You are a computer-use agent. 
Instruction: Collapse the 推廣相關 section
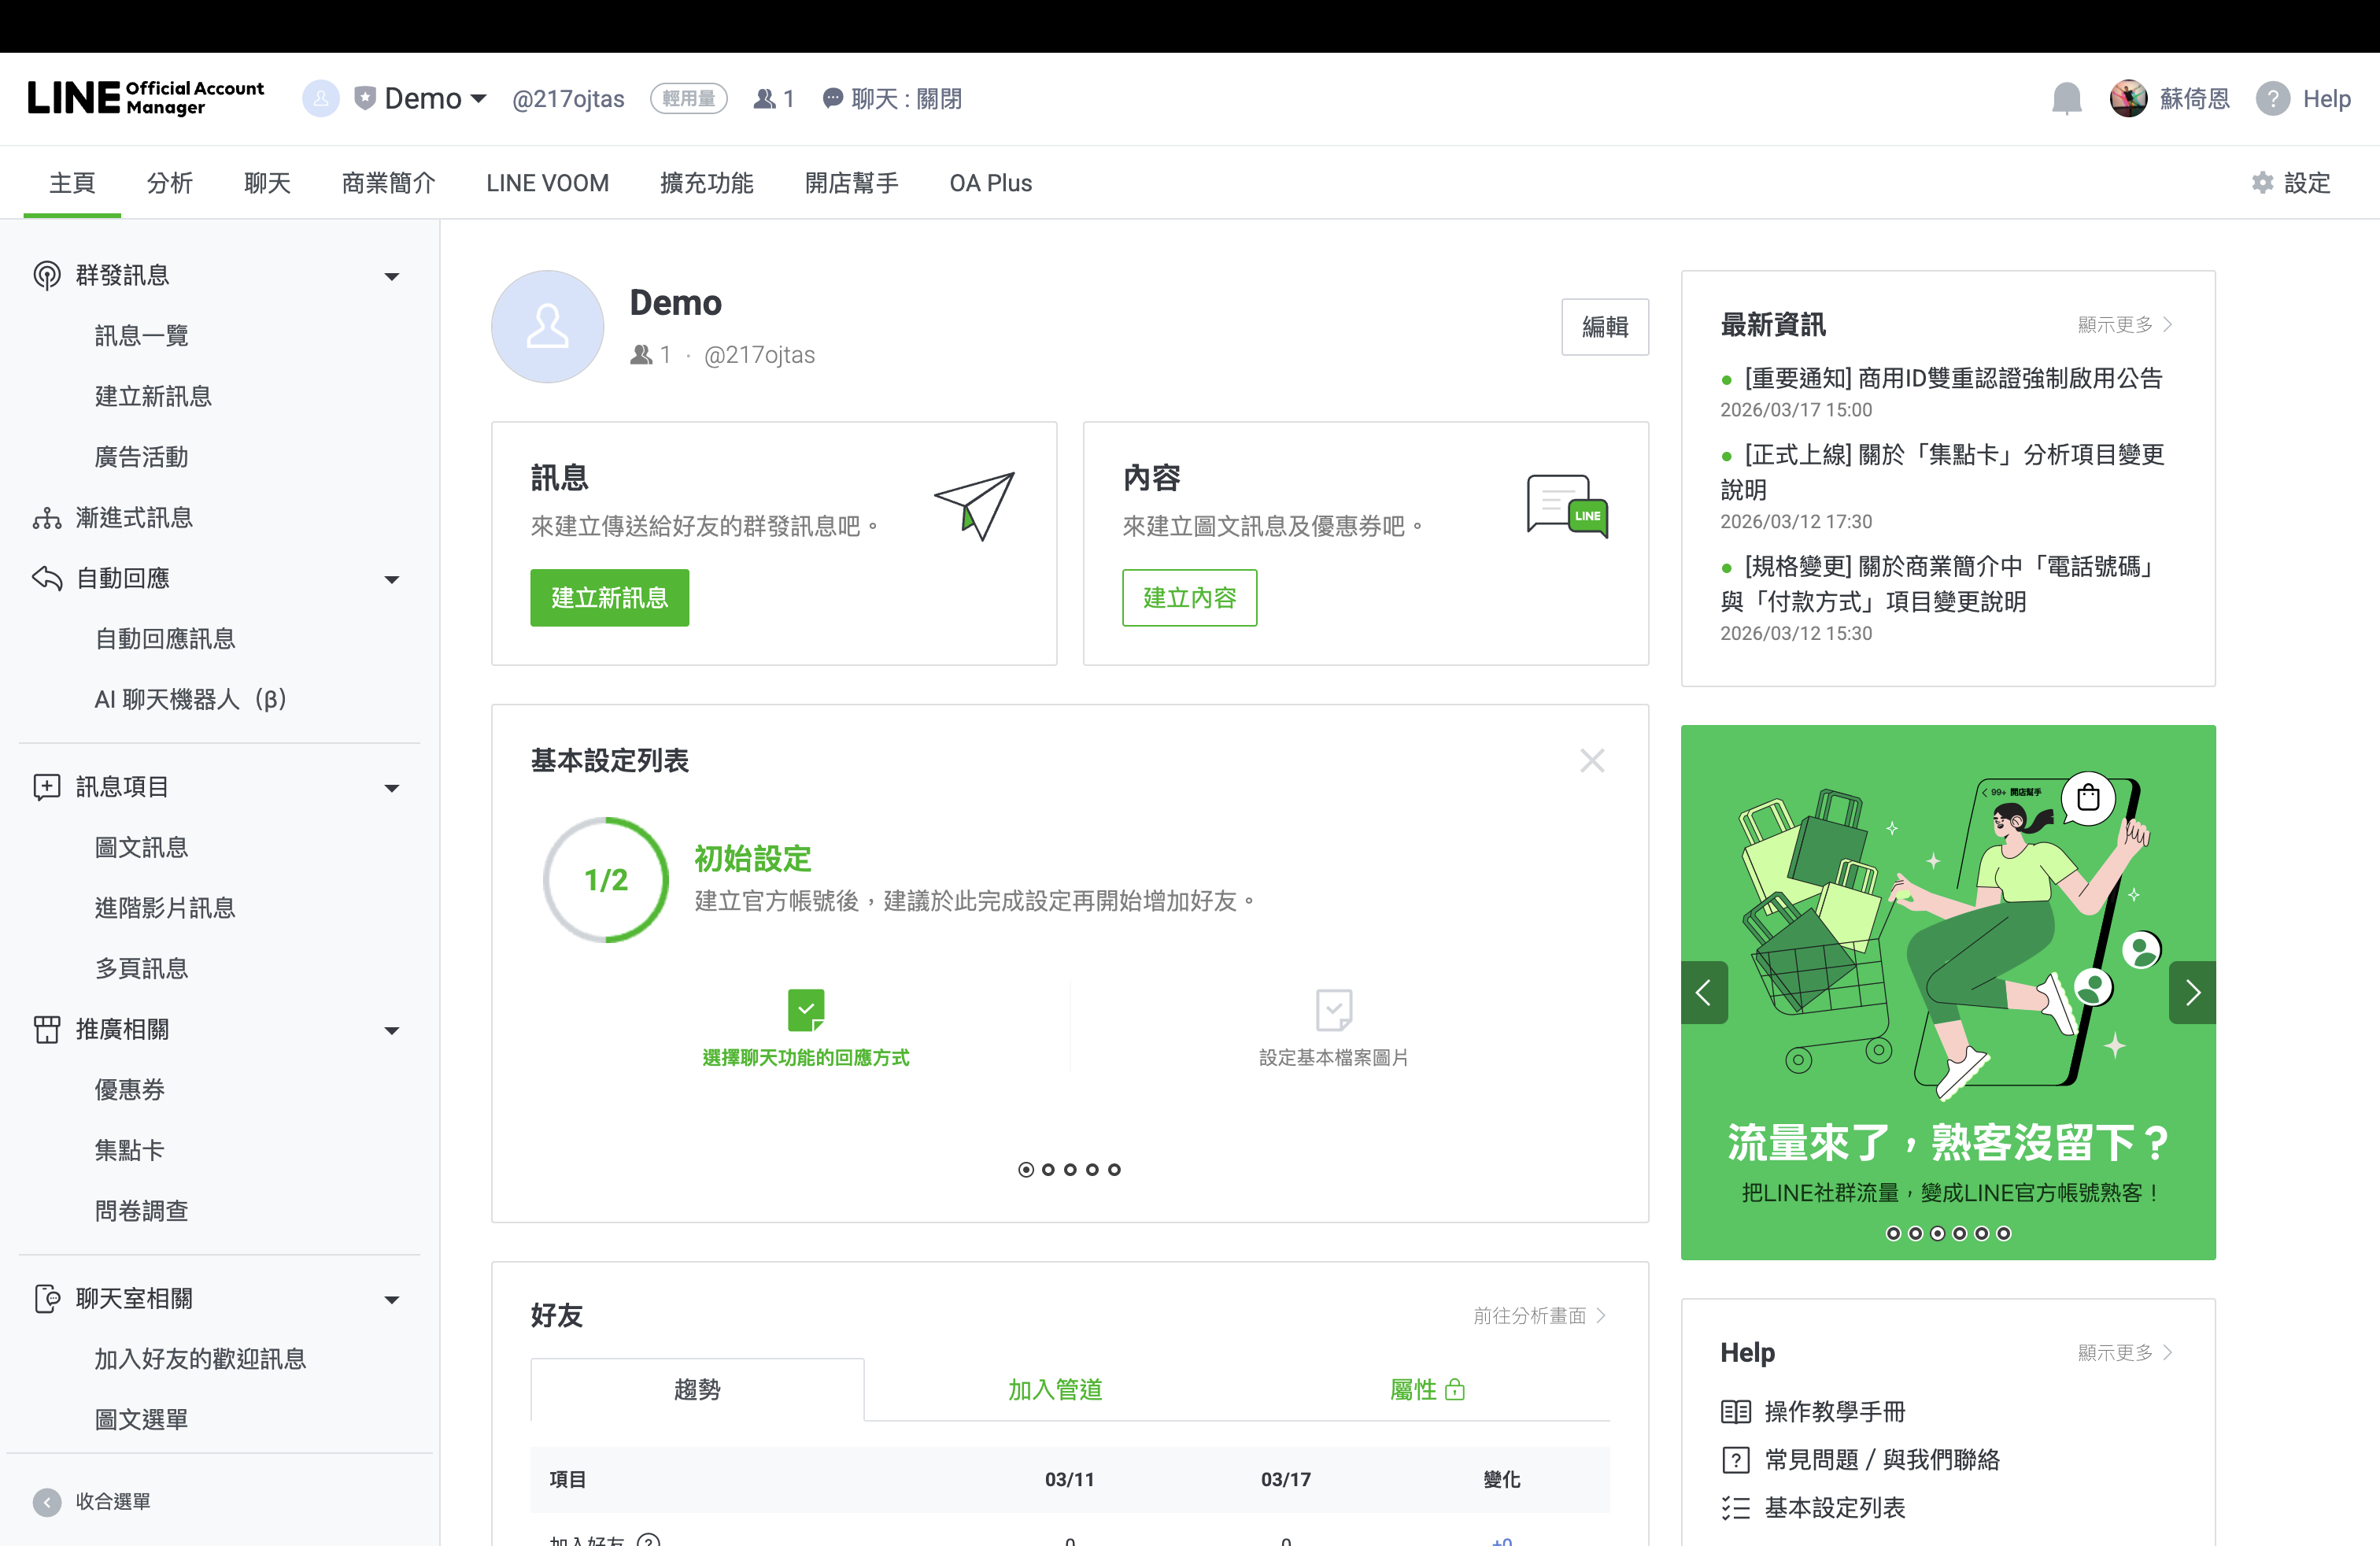tap(391, 1030)
